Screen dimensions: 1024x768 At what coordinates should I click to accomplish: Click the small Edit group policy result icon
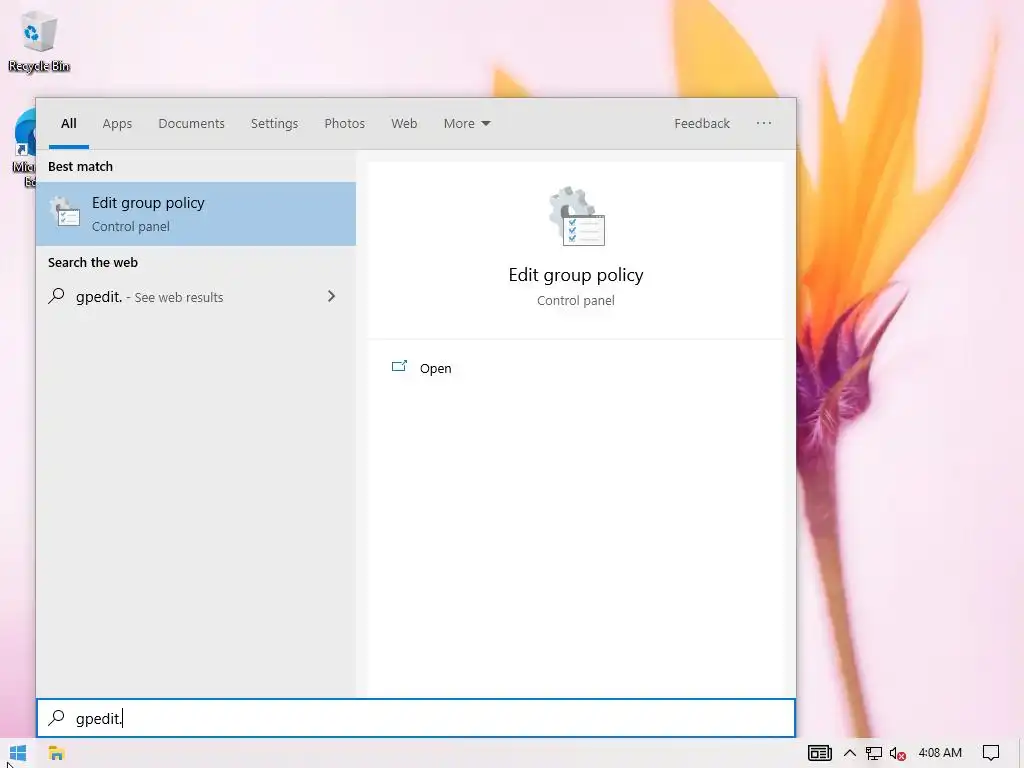pyautogui.click(x=65, y=213)
